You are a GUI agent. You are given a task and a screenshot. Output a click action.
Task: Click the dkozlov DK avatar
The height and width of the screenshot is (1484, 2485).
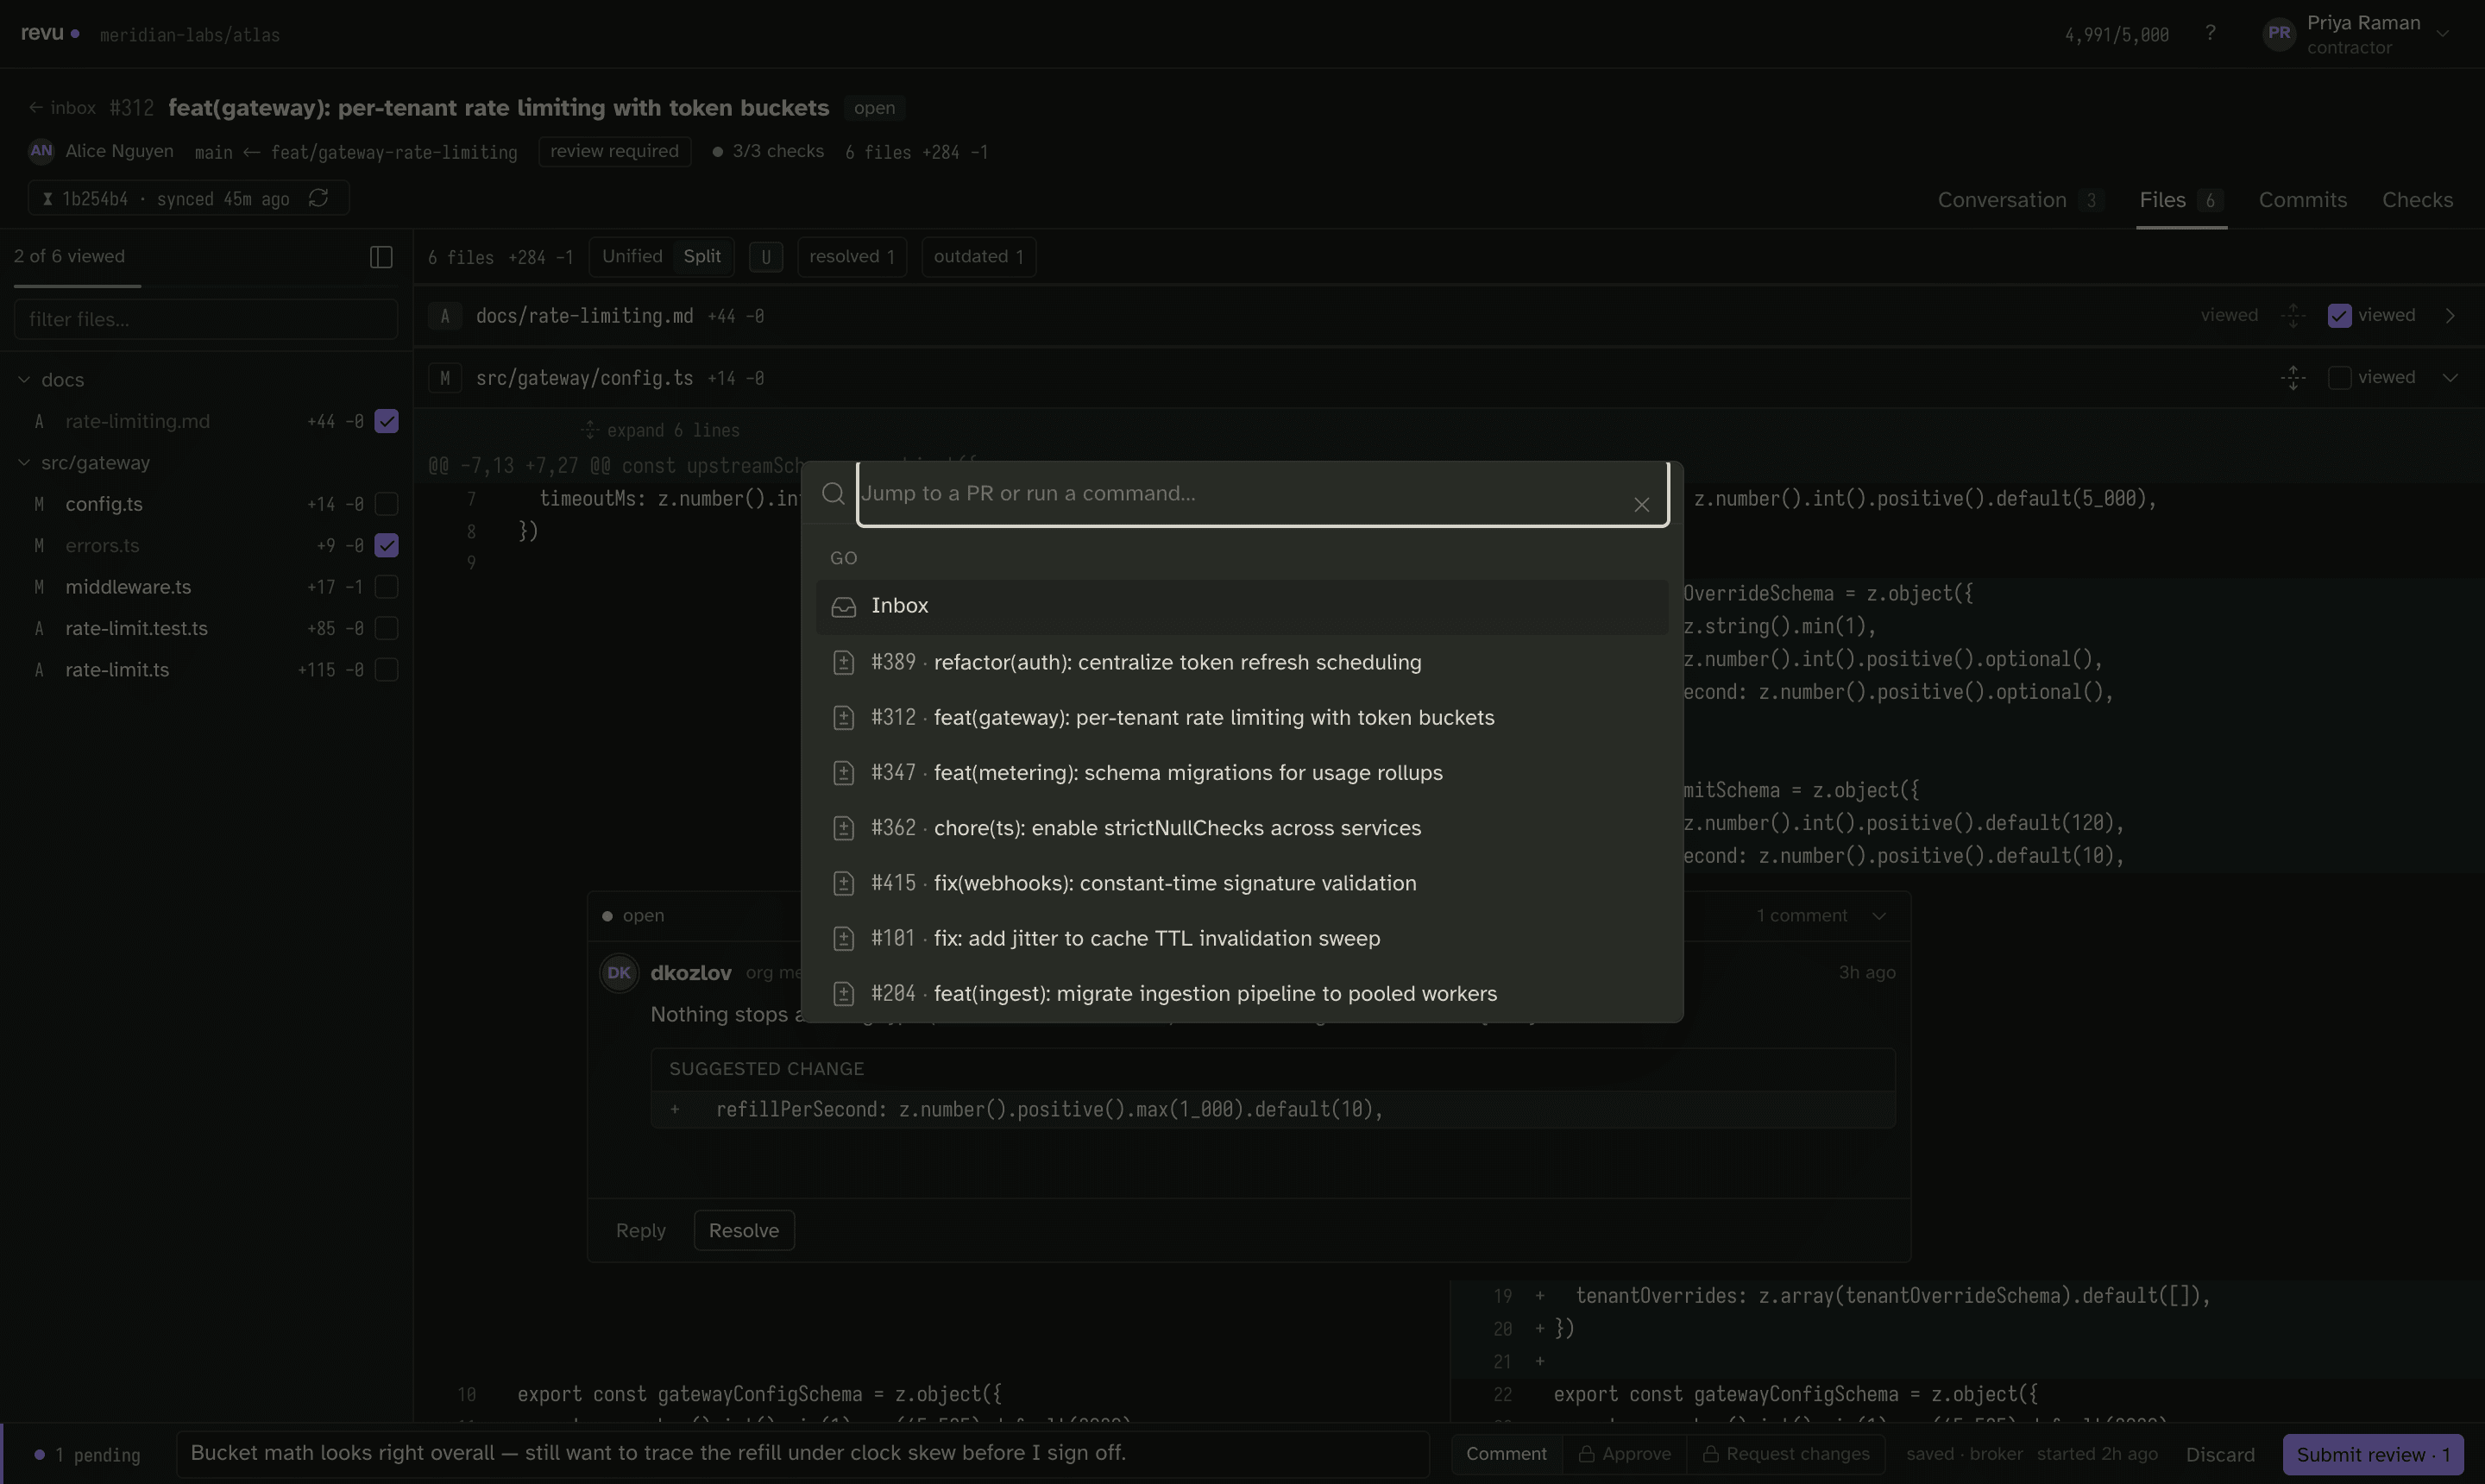[619, 973]
